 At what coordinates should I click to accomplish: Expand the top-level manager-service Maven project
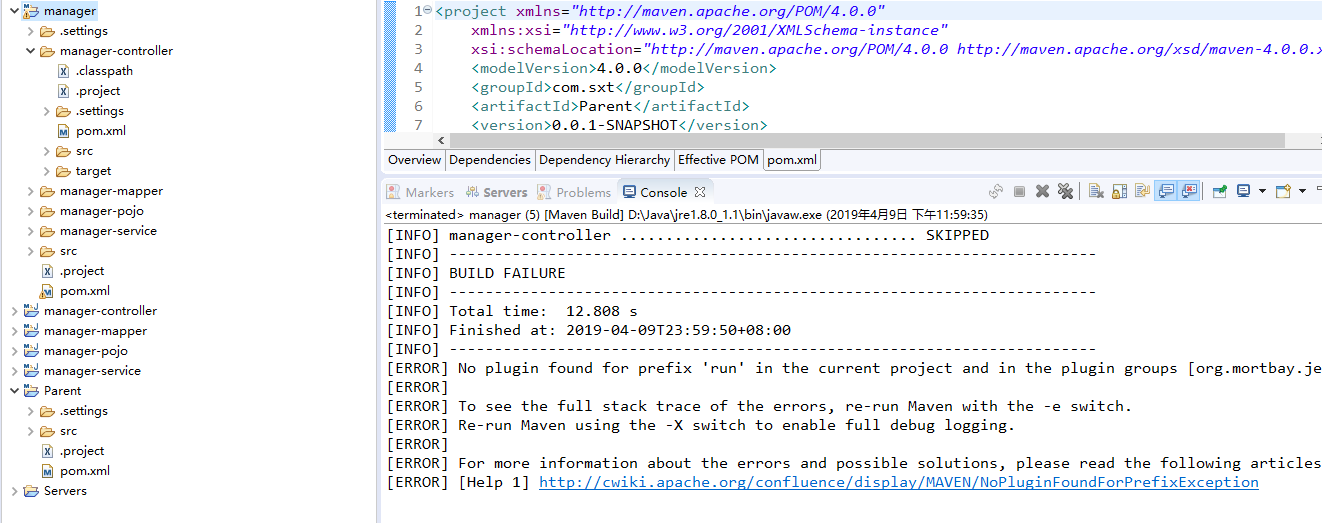pos(13,371)
